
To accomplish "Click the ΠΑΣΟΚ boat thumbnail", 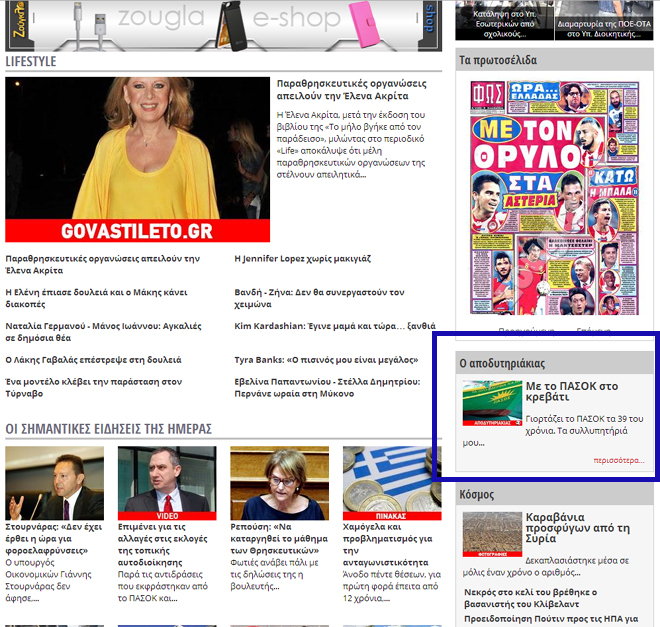I will (x=491, y=403).
